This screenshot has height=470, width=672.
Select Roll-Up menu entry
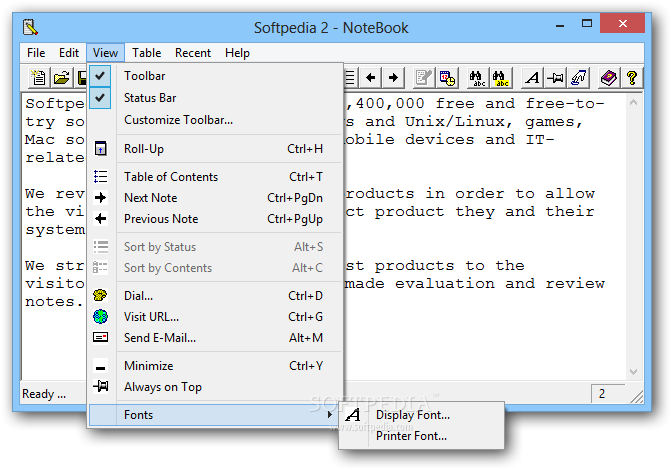[216, 149]
